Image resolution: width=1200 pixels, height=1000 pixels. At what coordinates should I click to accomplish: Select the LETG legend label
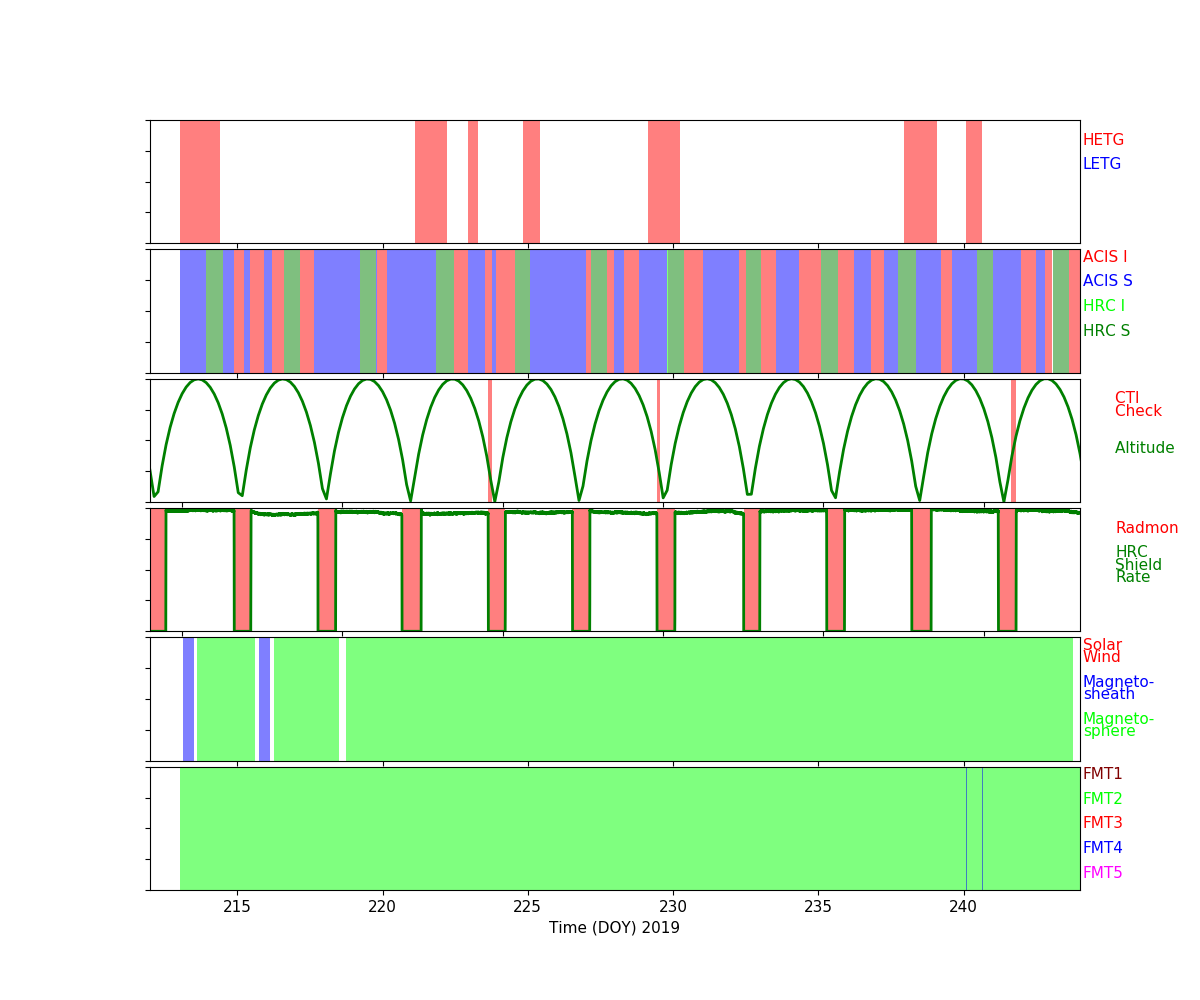[x=1101, y=164]
